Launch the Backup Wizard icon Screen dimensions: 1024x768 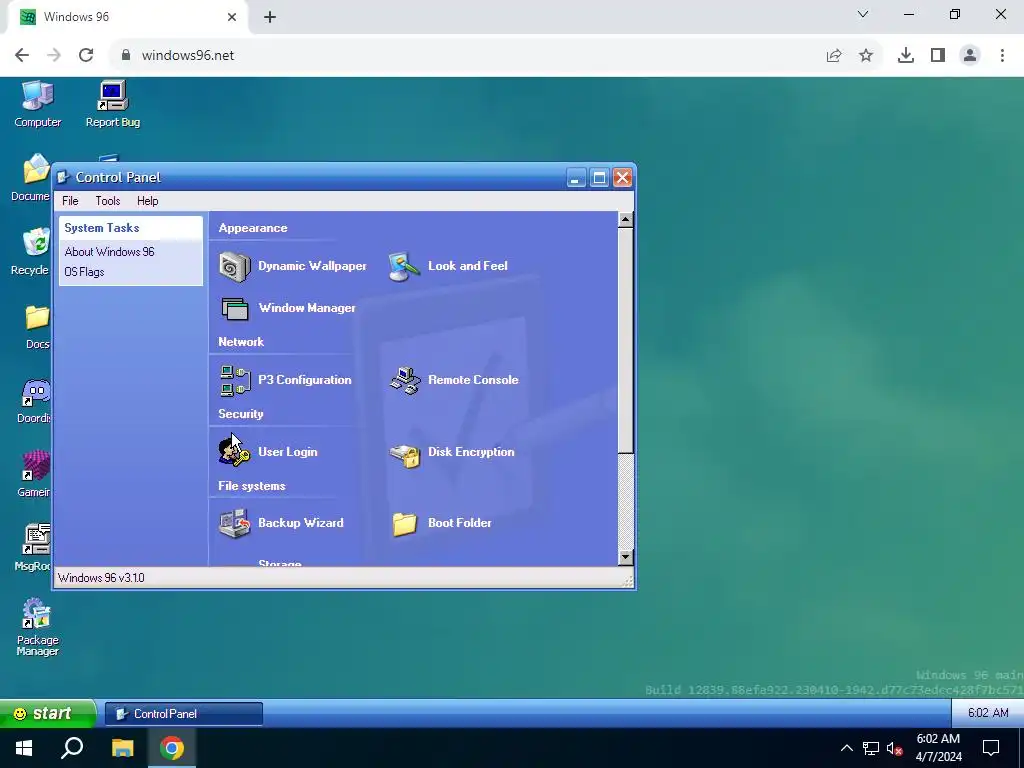[234, 523]
